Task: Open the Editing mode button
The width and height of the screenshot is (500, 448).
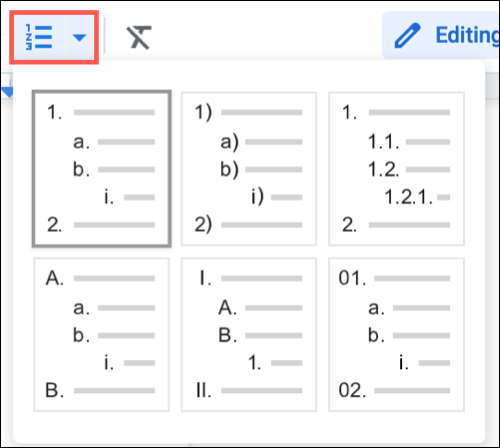Action: [x=441, y=35]
